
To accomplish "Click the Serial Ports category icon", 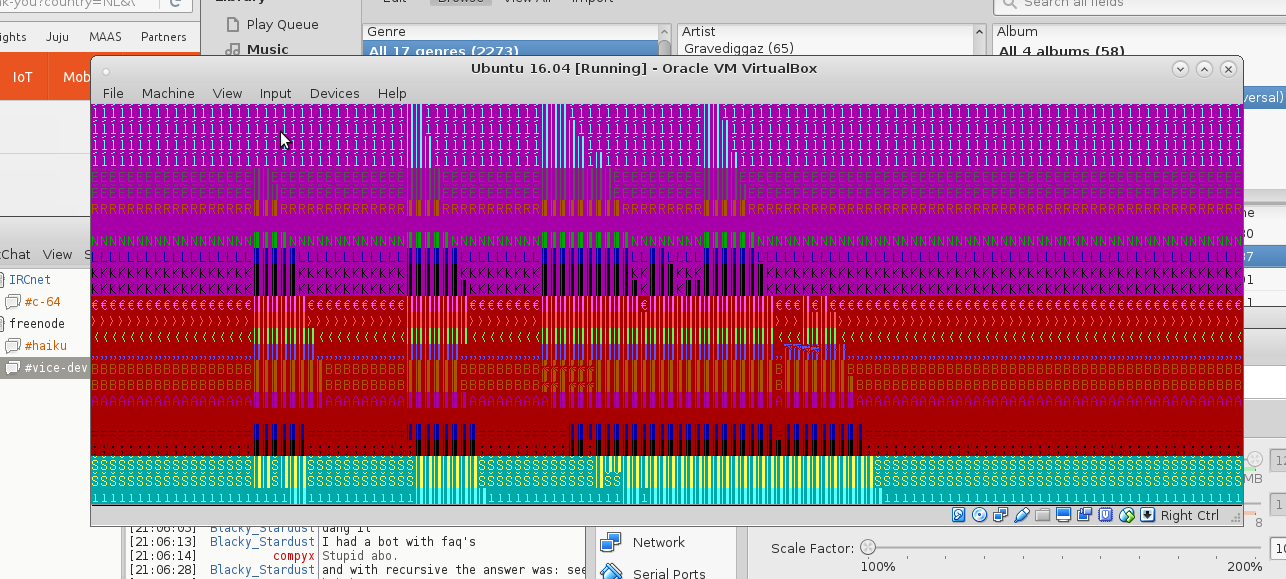I will 610,573.
